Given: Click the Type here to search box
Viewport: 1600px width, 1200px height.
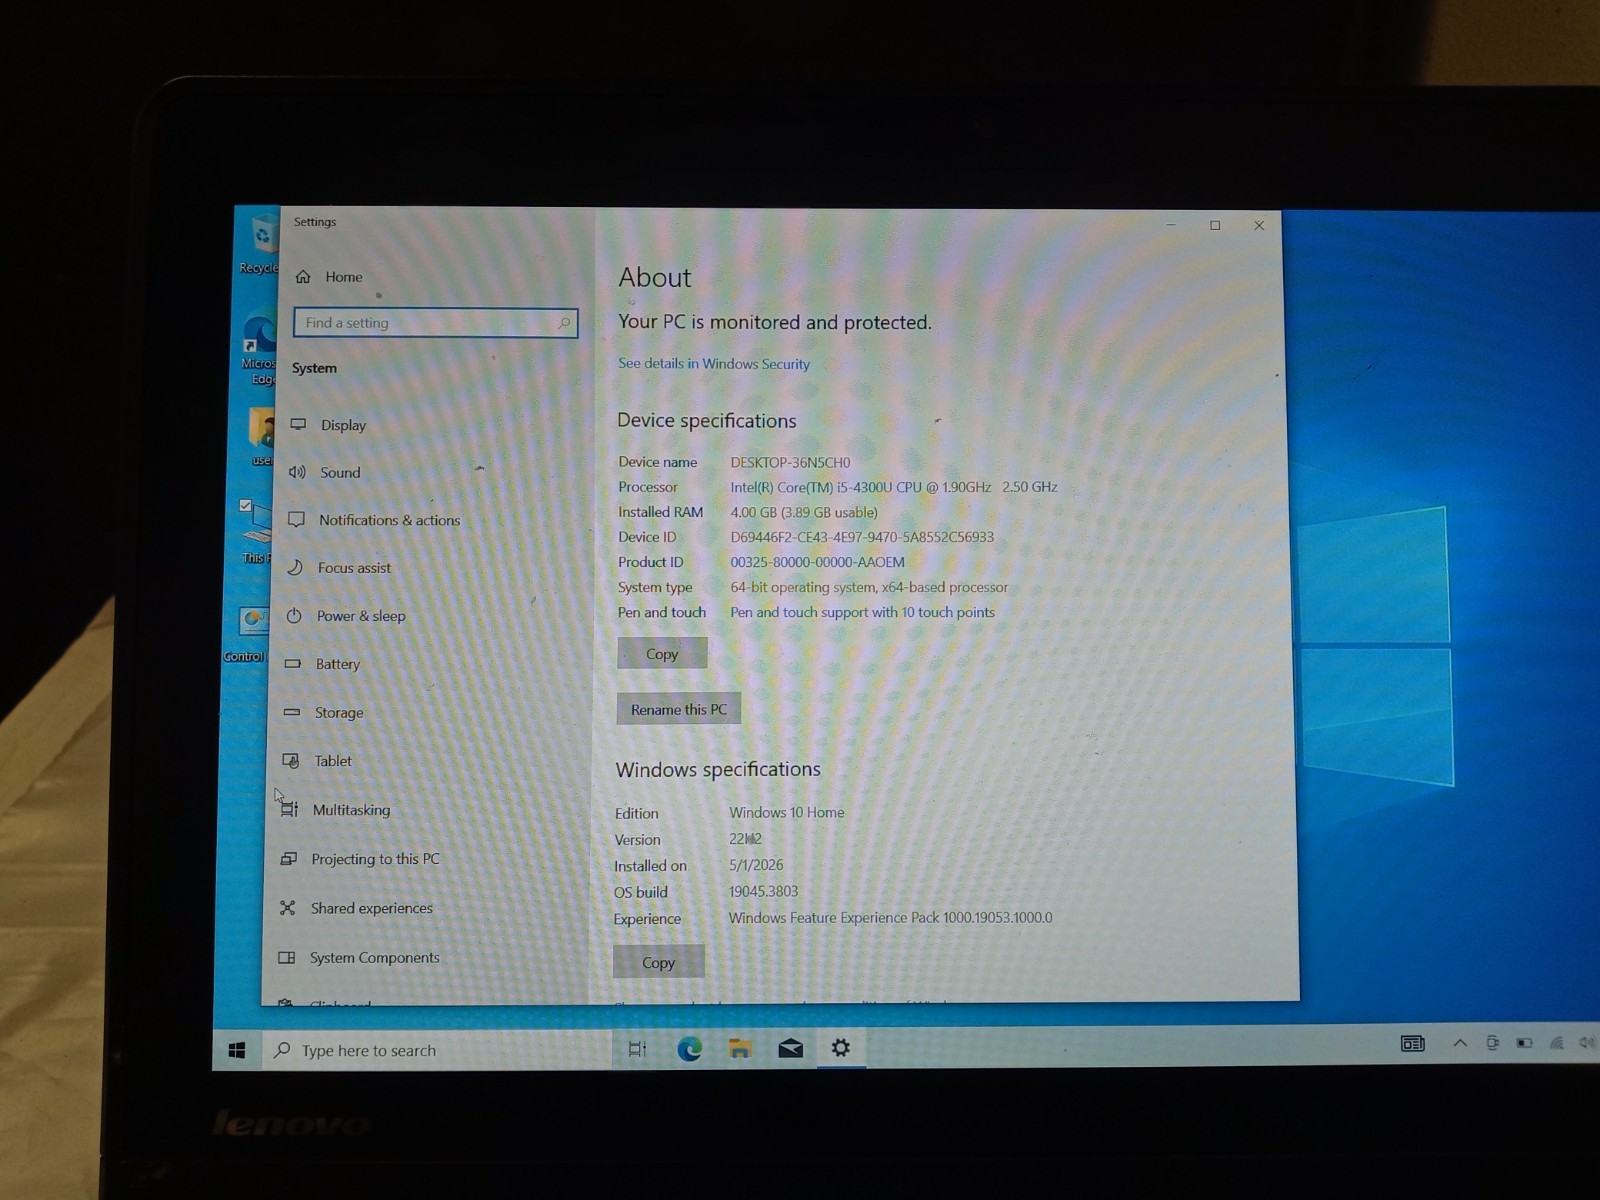Looking at the screenshot, I should [x=436, y=1050].
